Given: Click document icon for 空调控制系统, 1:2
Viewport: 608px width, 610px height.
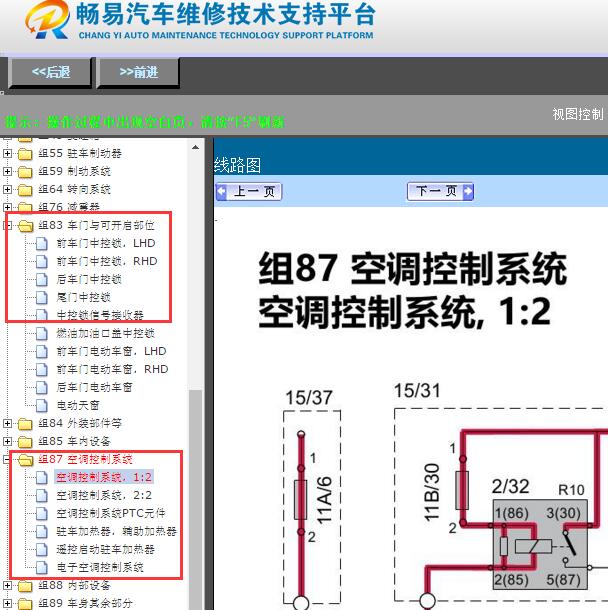Looking at the screenshot, I should 42,477.
